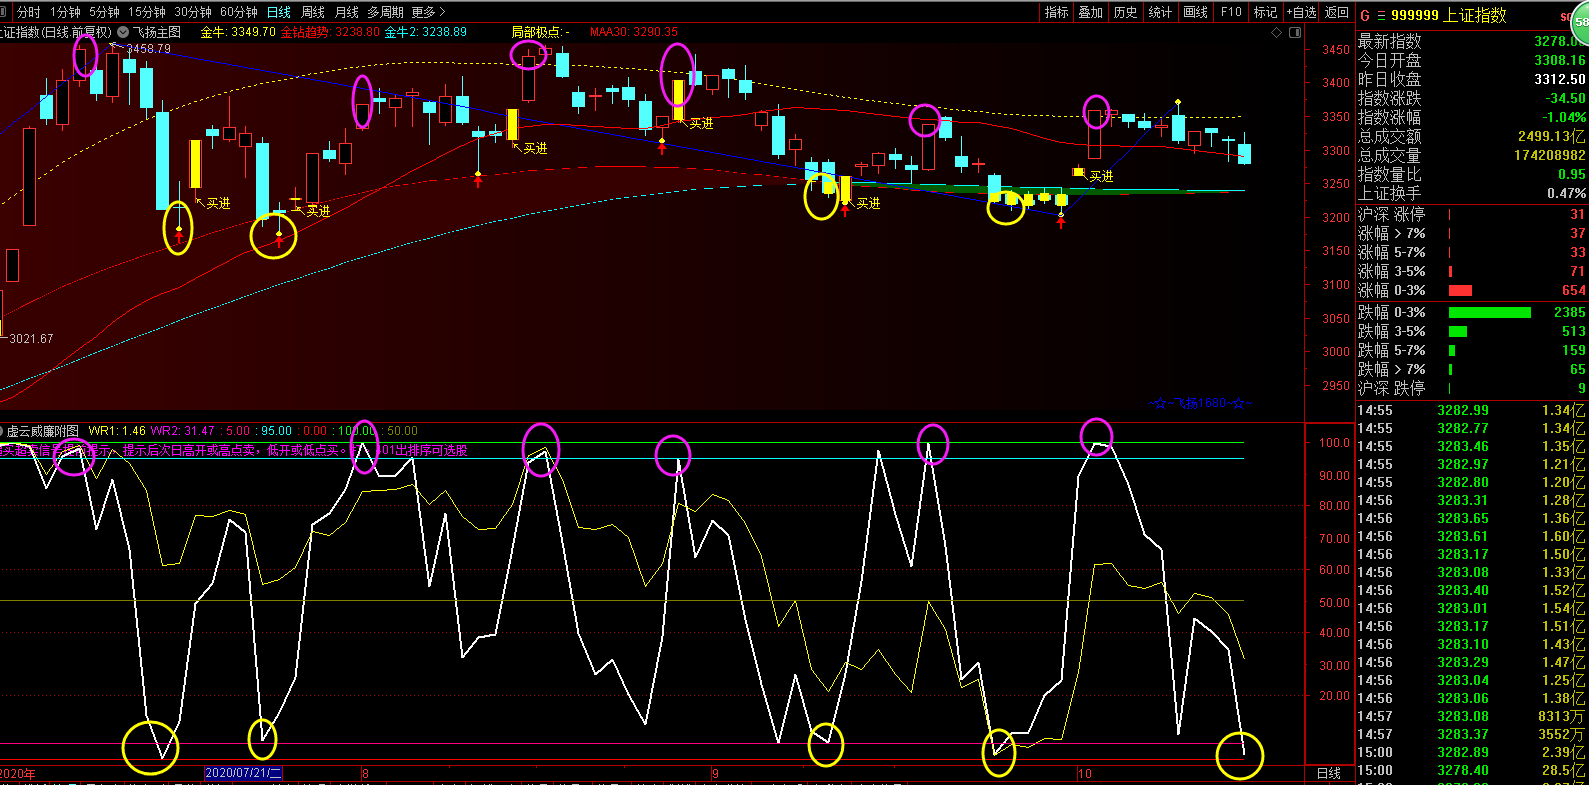Click the 沪深 涨停 row
The image size is (1589, 785).
pyautogui.click(x=1472, y=214)
